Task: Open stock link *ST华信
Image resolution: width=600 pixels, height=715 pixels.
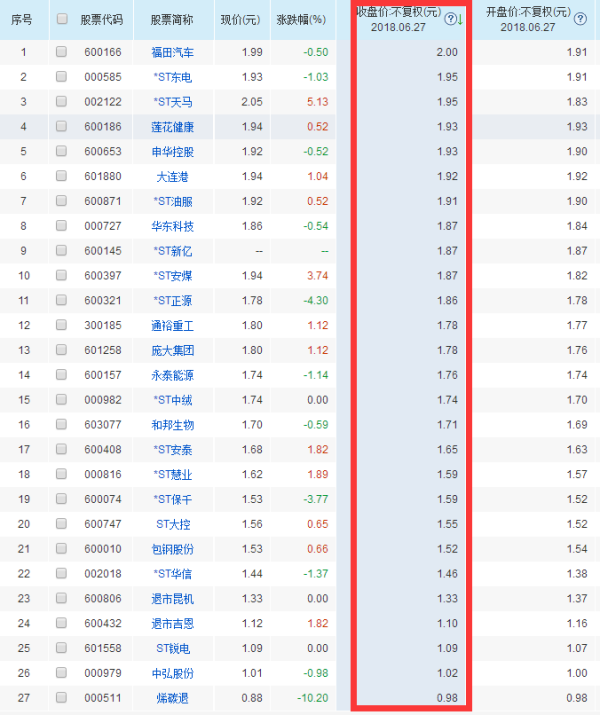Action: (172, 574)
